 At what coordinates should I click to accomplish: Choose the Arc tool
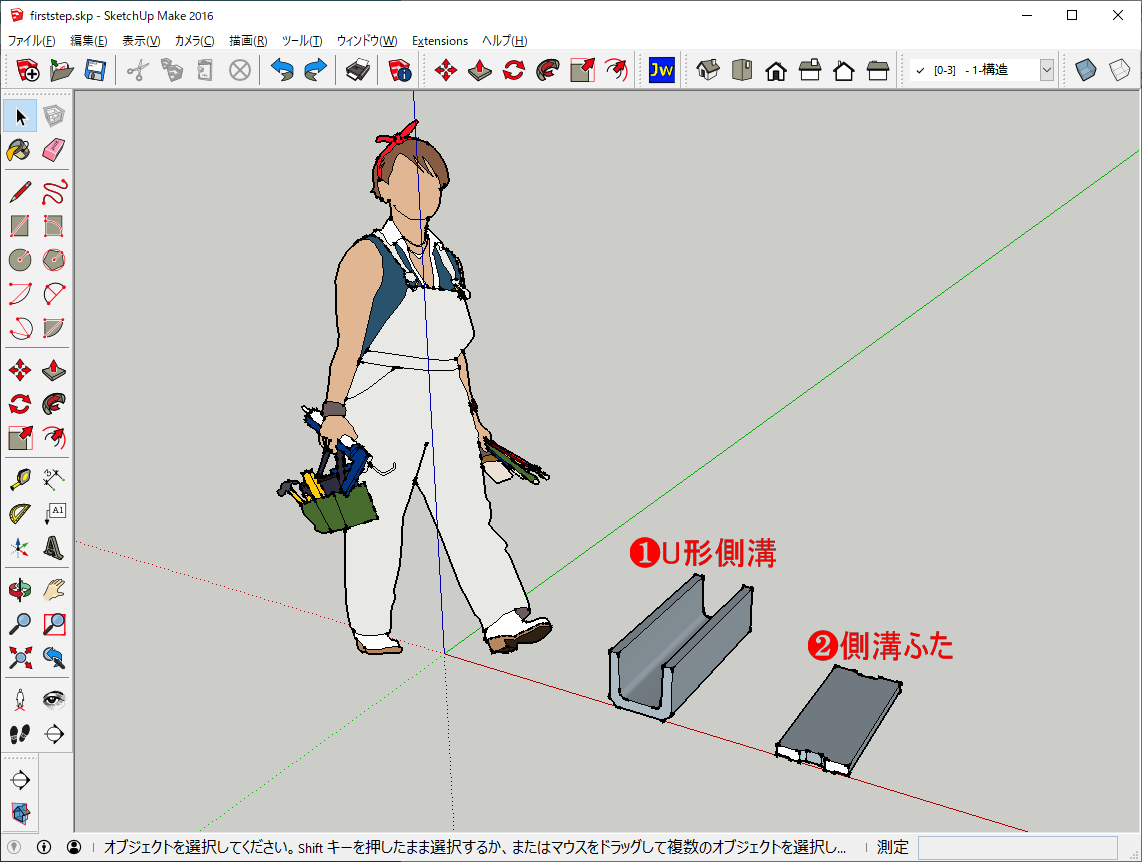click(20, 294)
